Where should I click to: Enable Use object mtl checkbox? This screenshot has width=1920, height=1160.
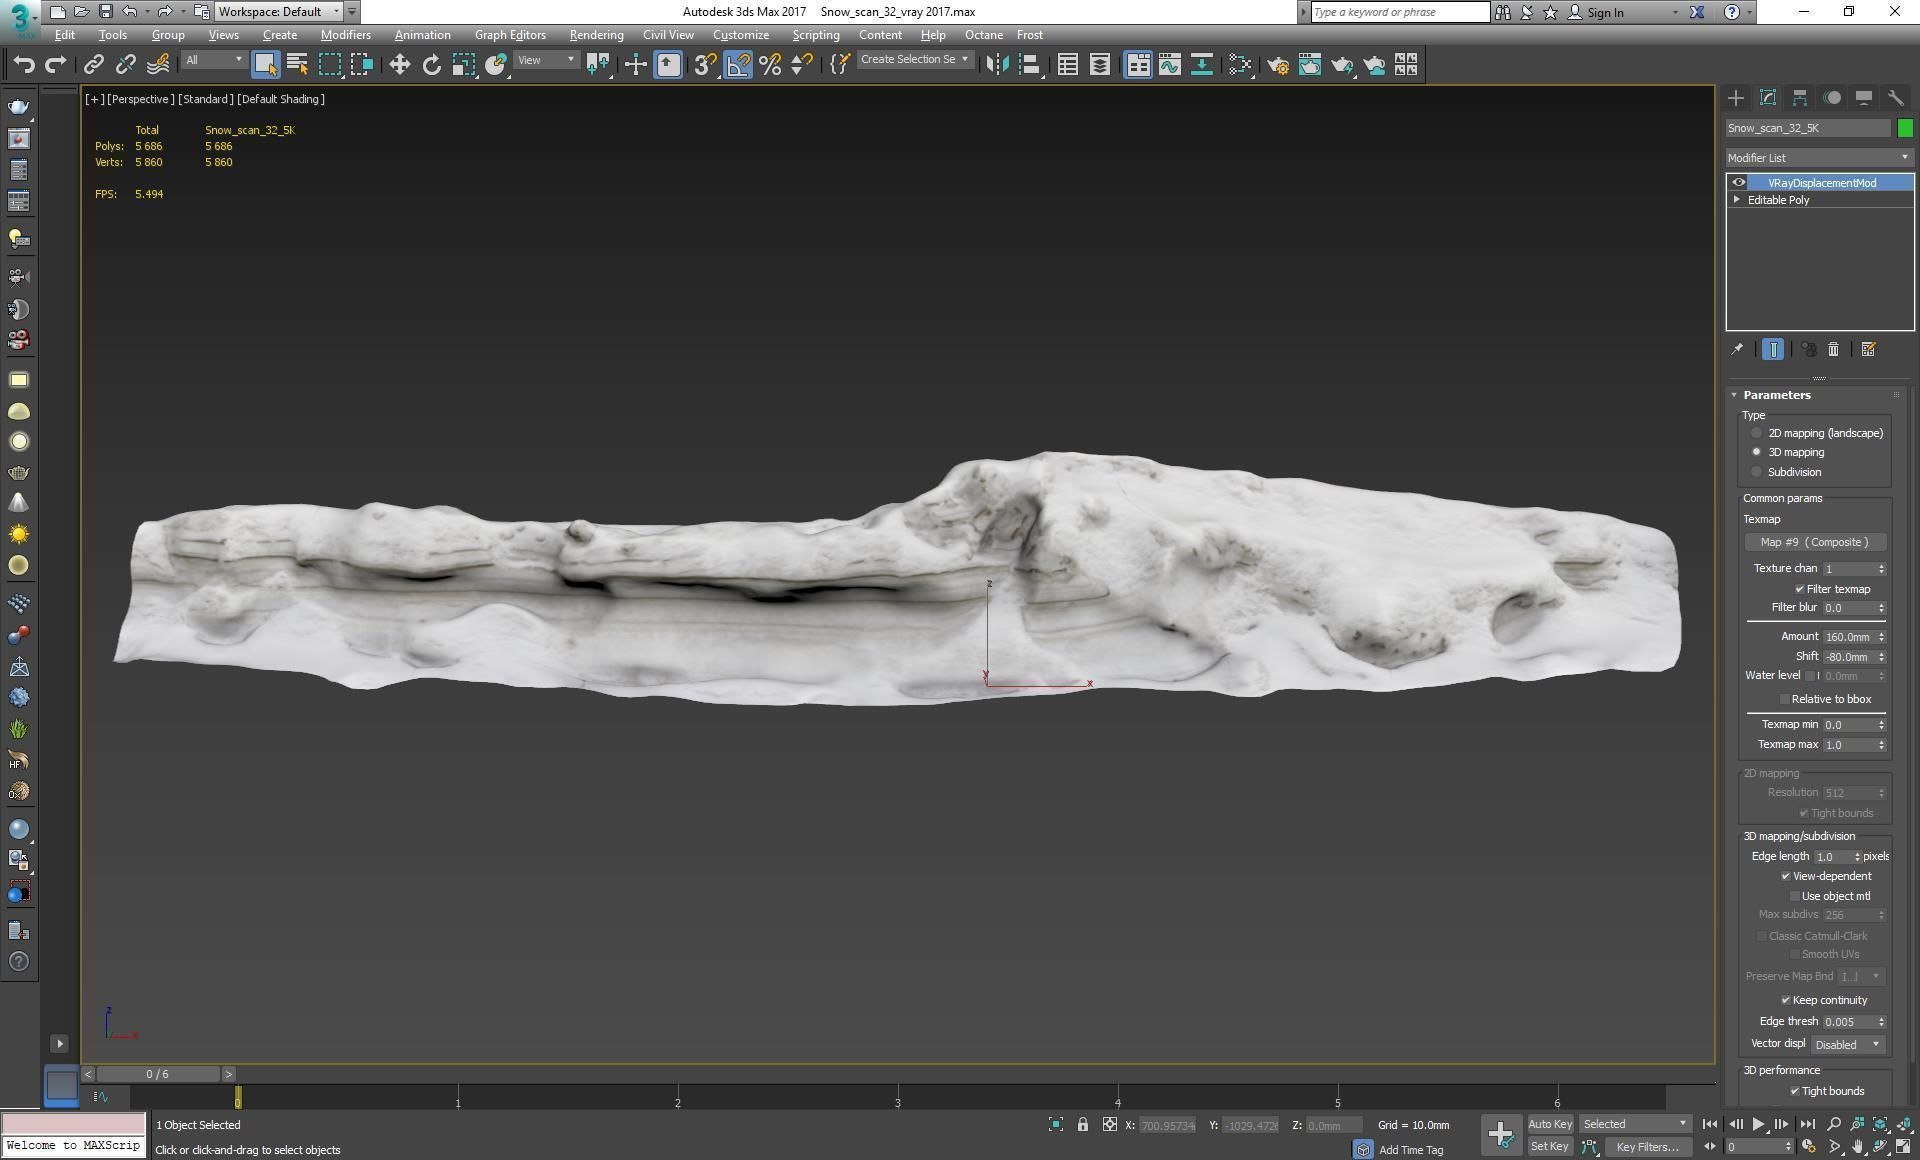(1794, 896)
